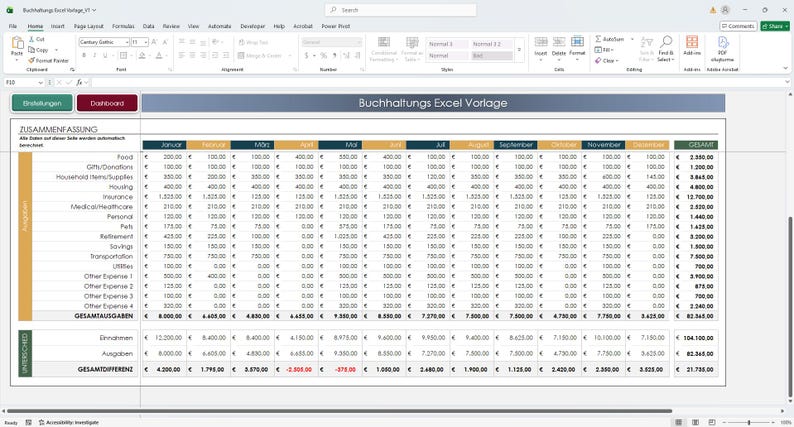Click the Adobe Acrobat PDF icon
The width and height of the screenshot is (794, 427).
(723, 42)
